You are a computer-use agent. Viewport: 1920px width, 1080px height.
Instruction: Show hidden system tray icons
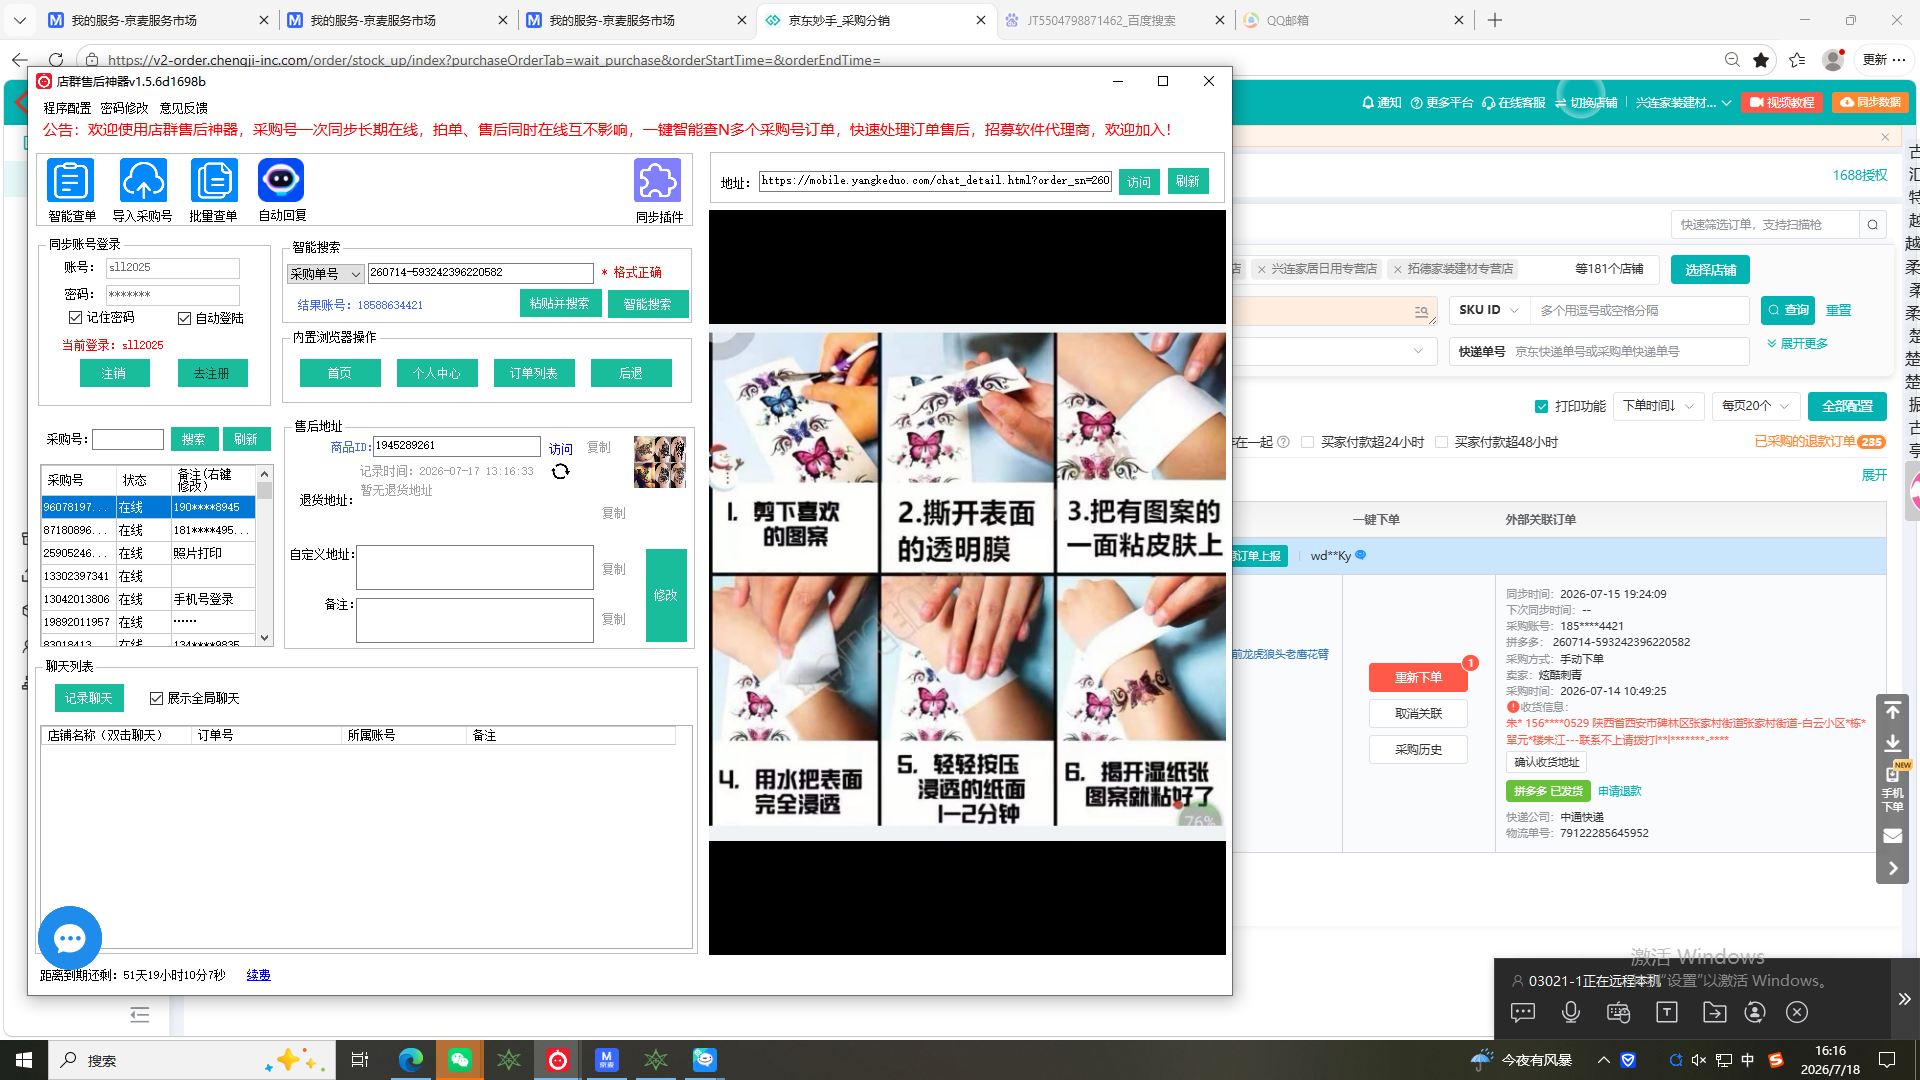pos(1604,1060)
